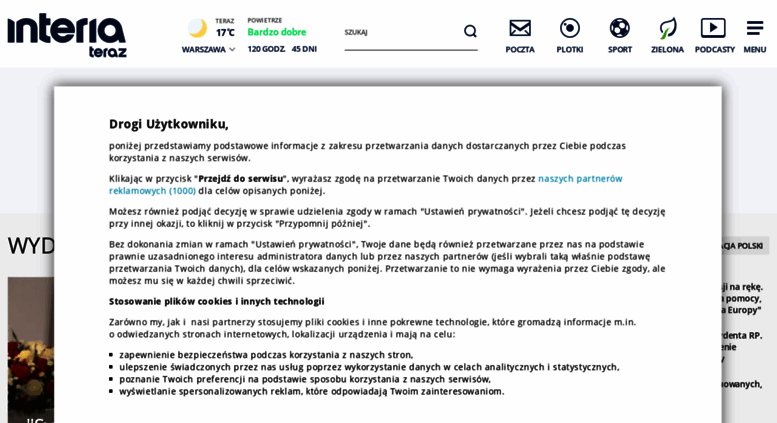Click the flower photo thumbnail behind dialog

pyautogui.click(x=30, y=350)
